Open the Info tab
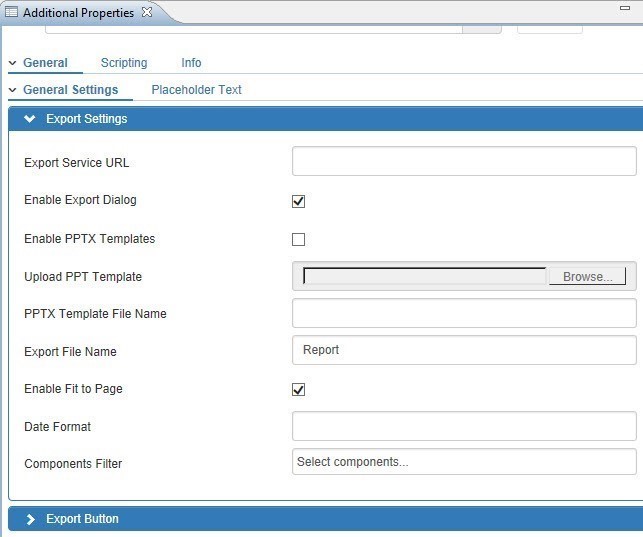This screenshot has height=537, width=643. [x=191, y=63]
